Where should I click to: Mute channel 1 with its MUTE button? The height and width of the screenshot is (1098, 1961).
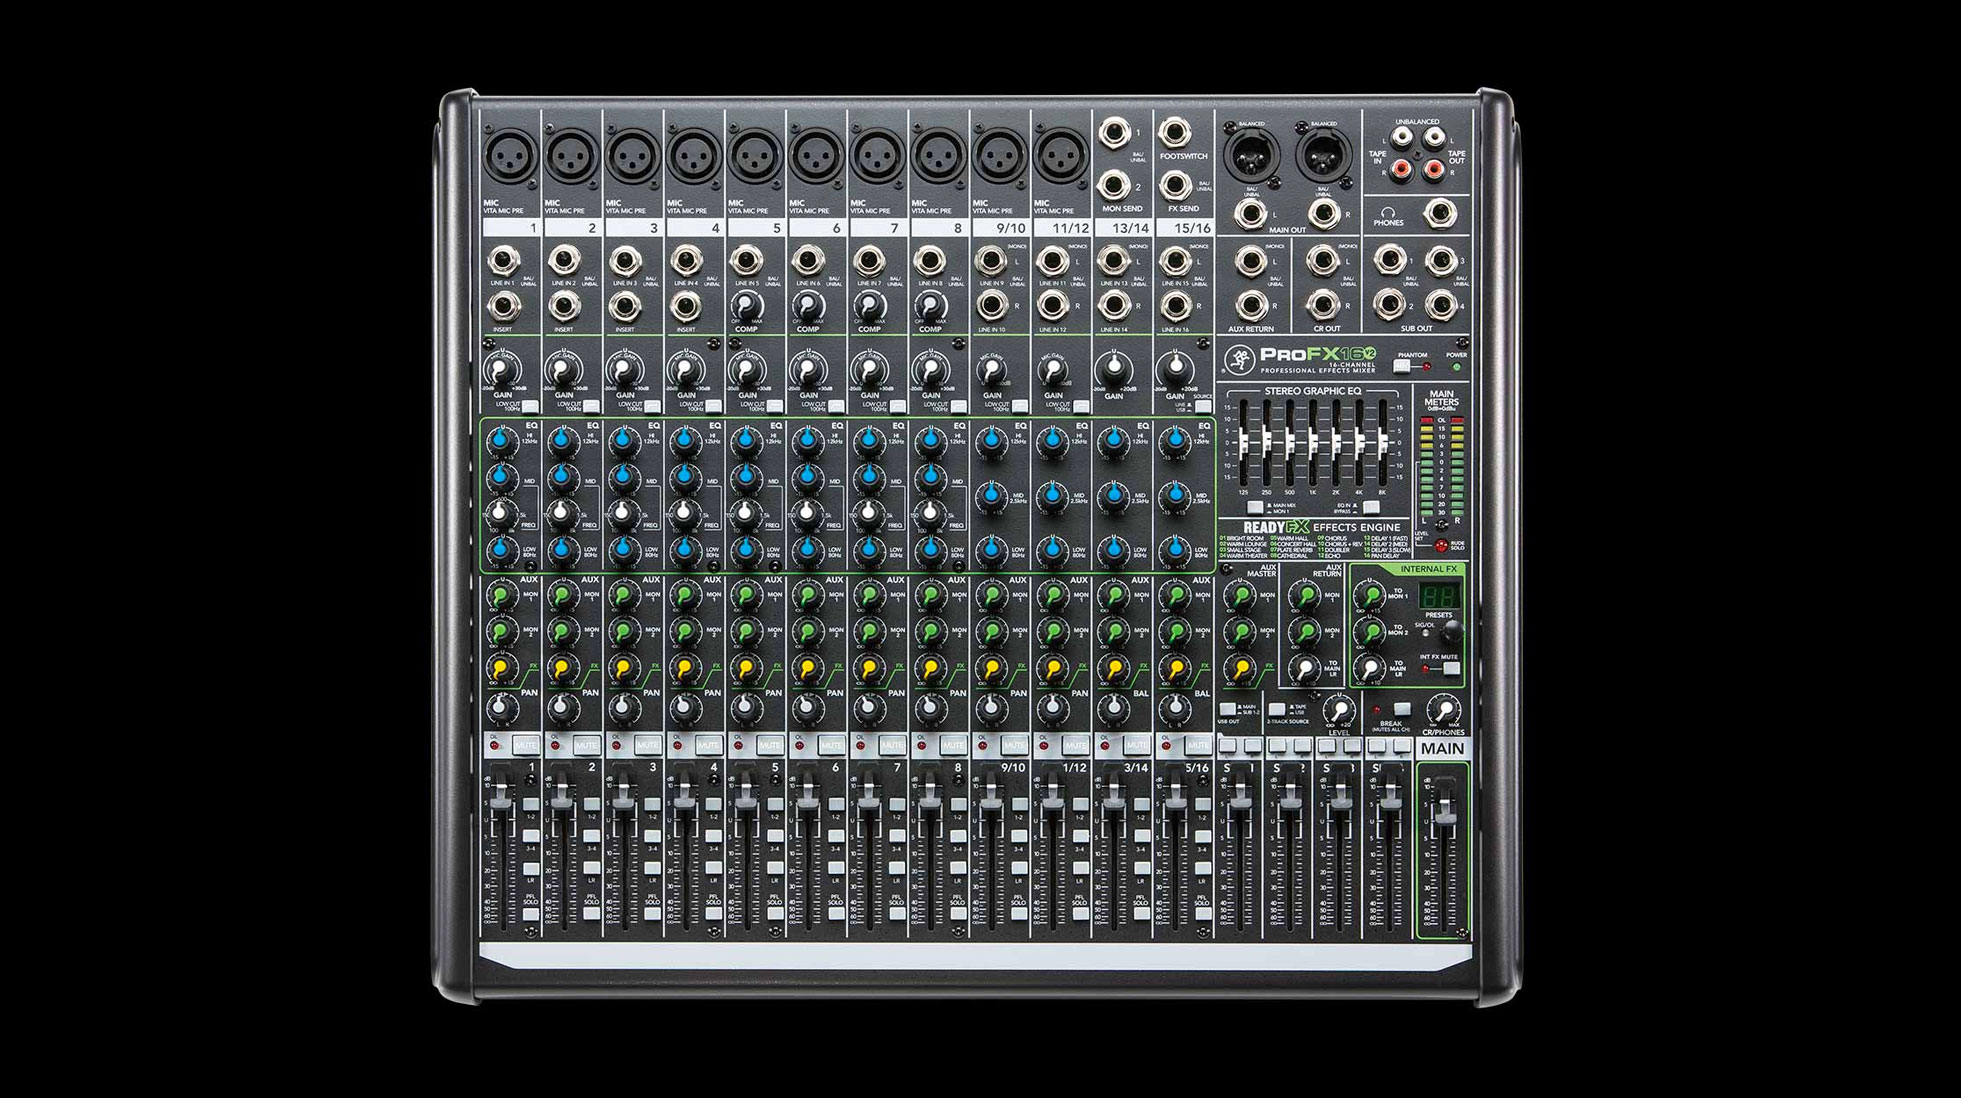[526, 745]
